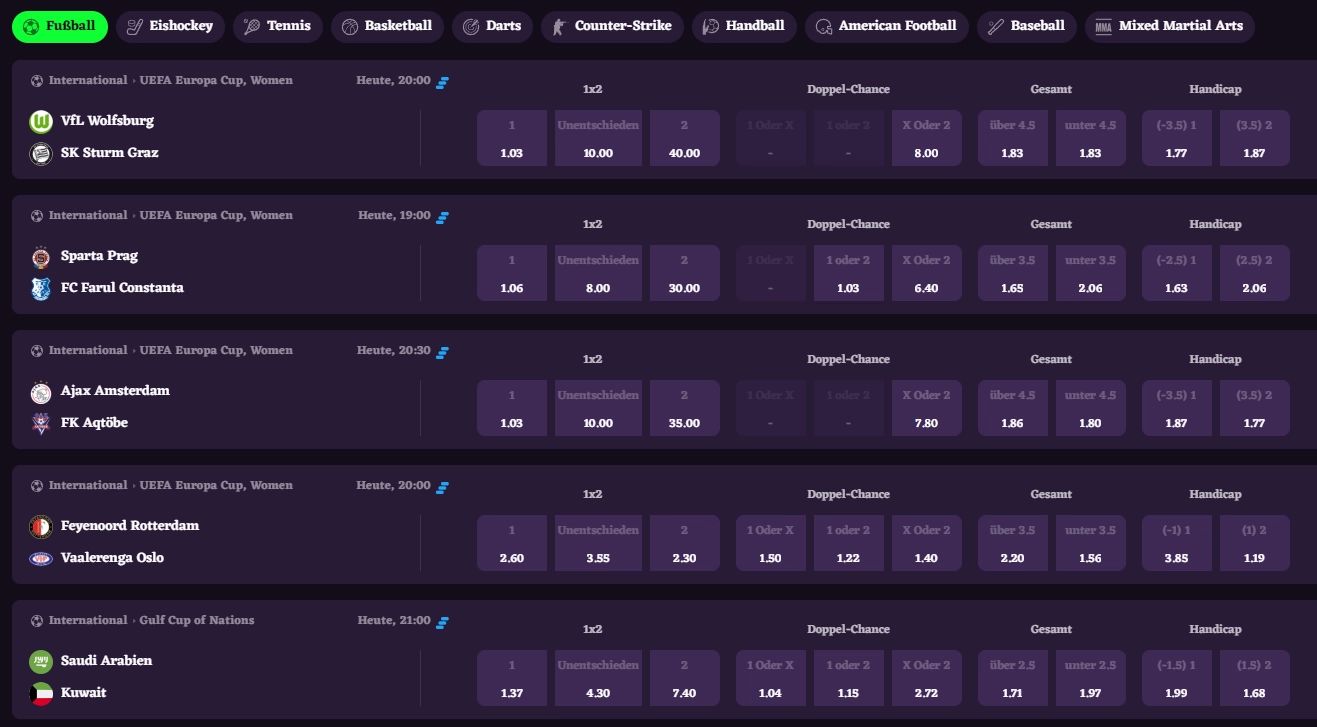Screen dimensions: 1317x727
Task: Select 1 oder 2 at 1.22 for Feyenoord
Action: point(849,543)
